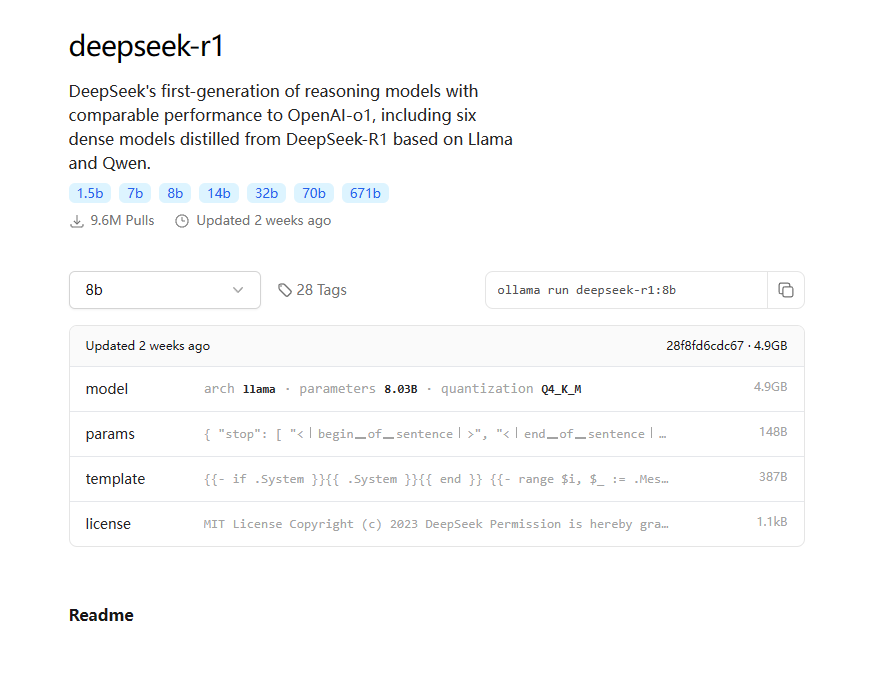Click the 1.1kB license size

click(772, 522)
